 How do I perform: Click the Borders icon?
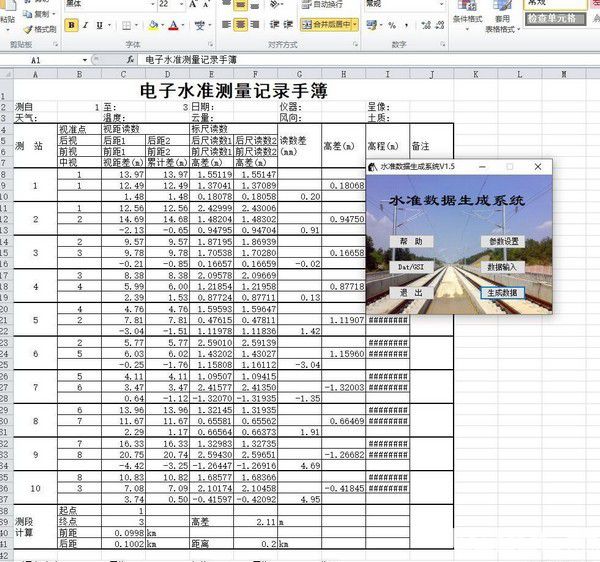pos(126,25)
